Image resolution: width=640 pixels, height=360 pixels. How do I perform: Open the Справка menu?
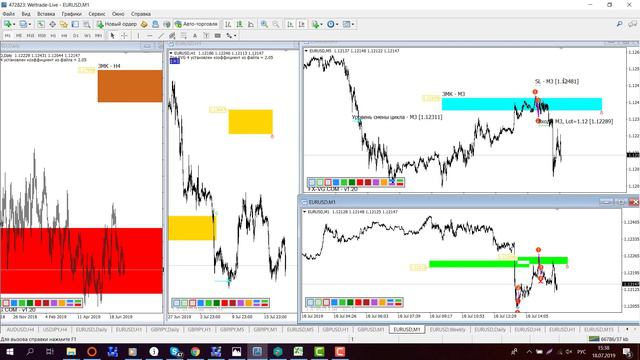pyautogui.click(x=141, y=14)
